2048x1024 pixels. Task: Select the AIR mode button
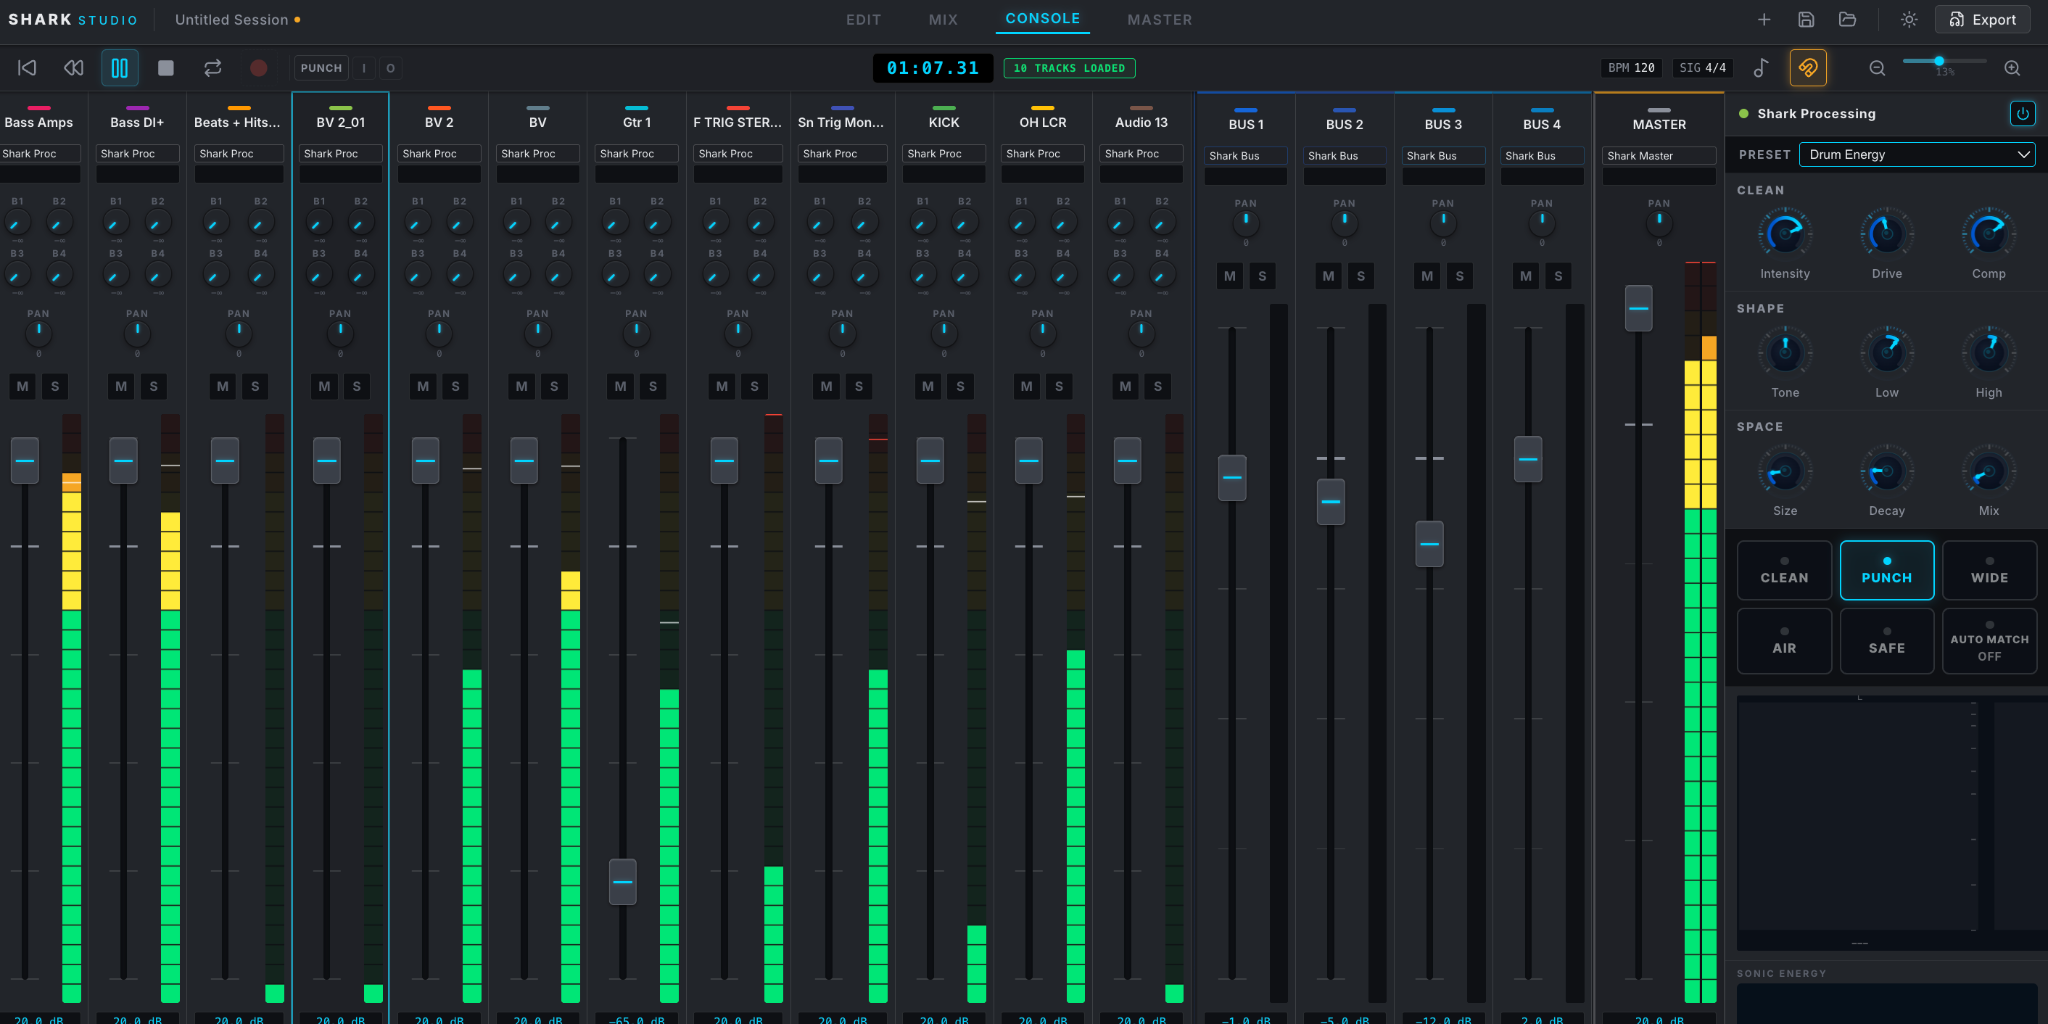click(1784, 641)
